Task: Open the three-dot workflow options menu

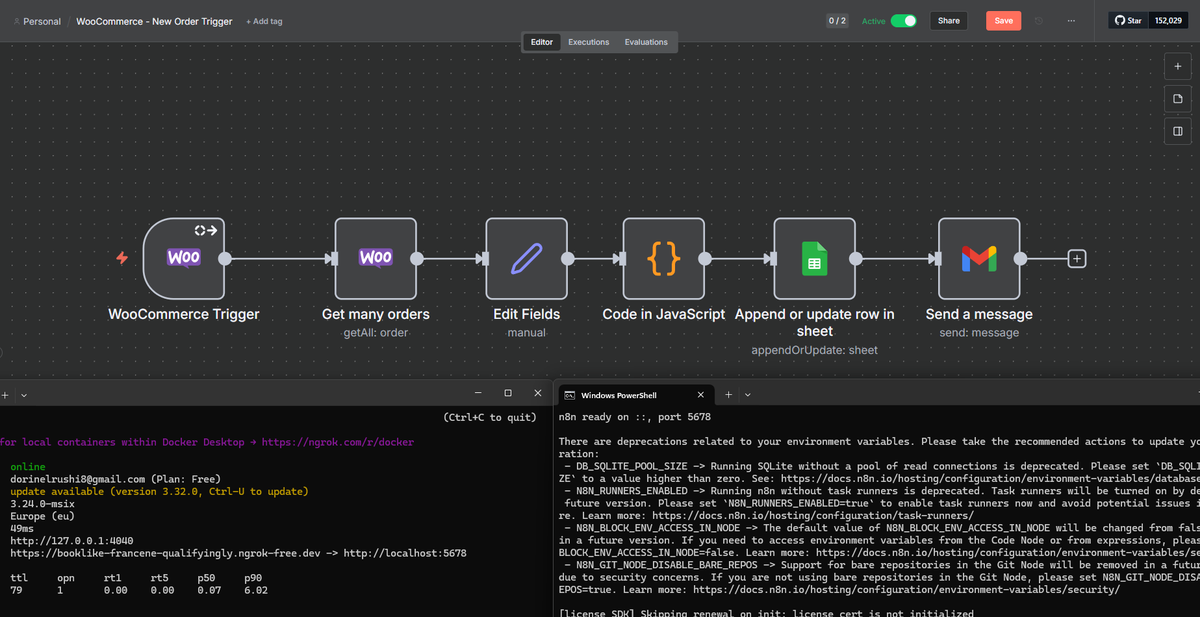Action: pos(1071,20)
